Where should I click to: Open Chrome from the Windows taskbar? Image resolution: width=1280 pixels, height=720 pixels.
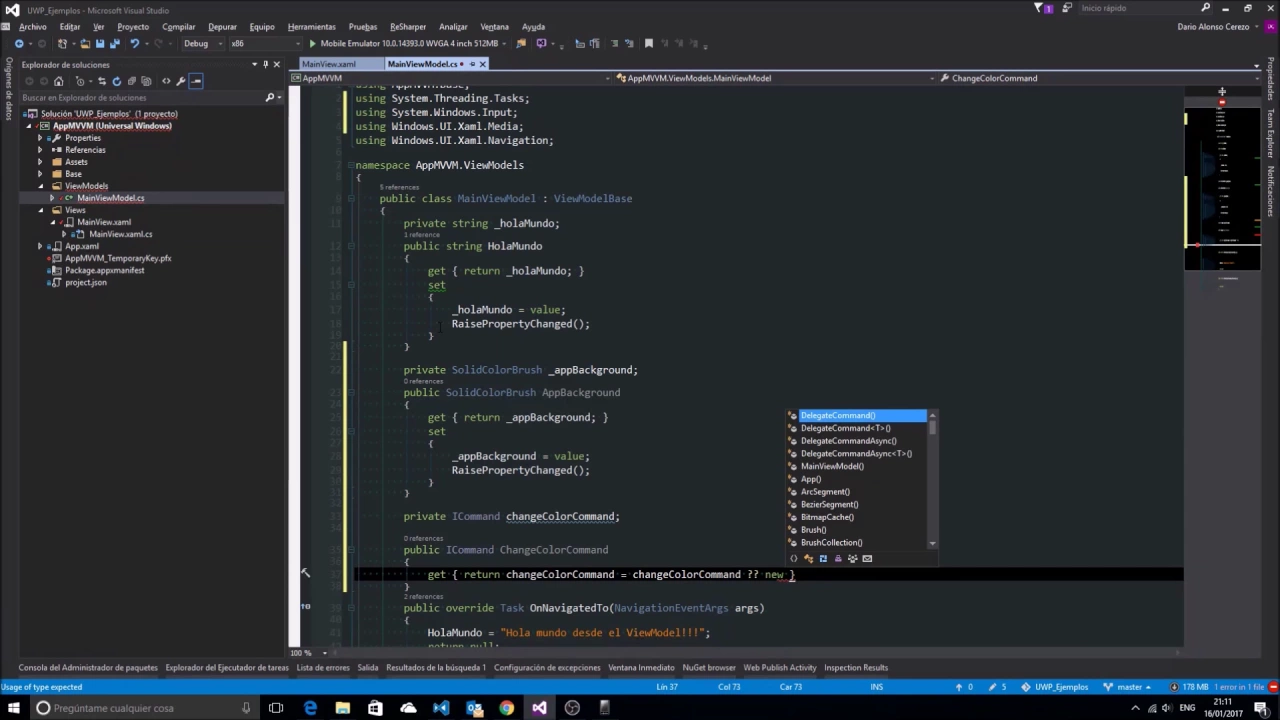pyautogui.click(x=507, y=708)
